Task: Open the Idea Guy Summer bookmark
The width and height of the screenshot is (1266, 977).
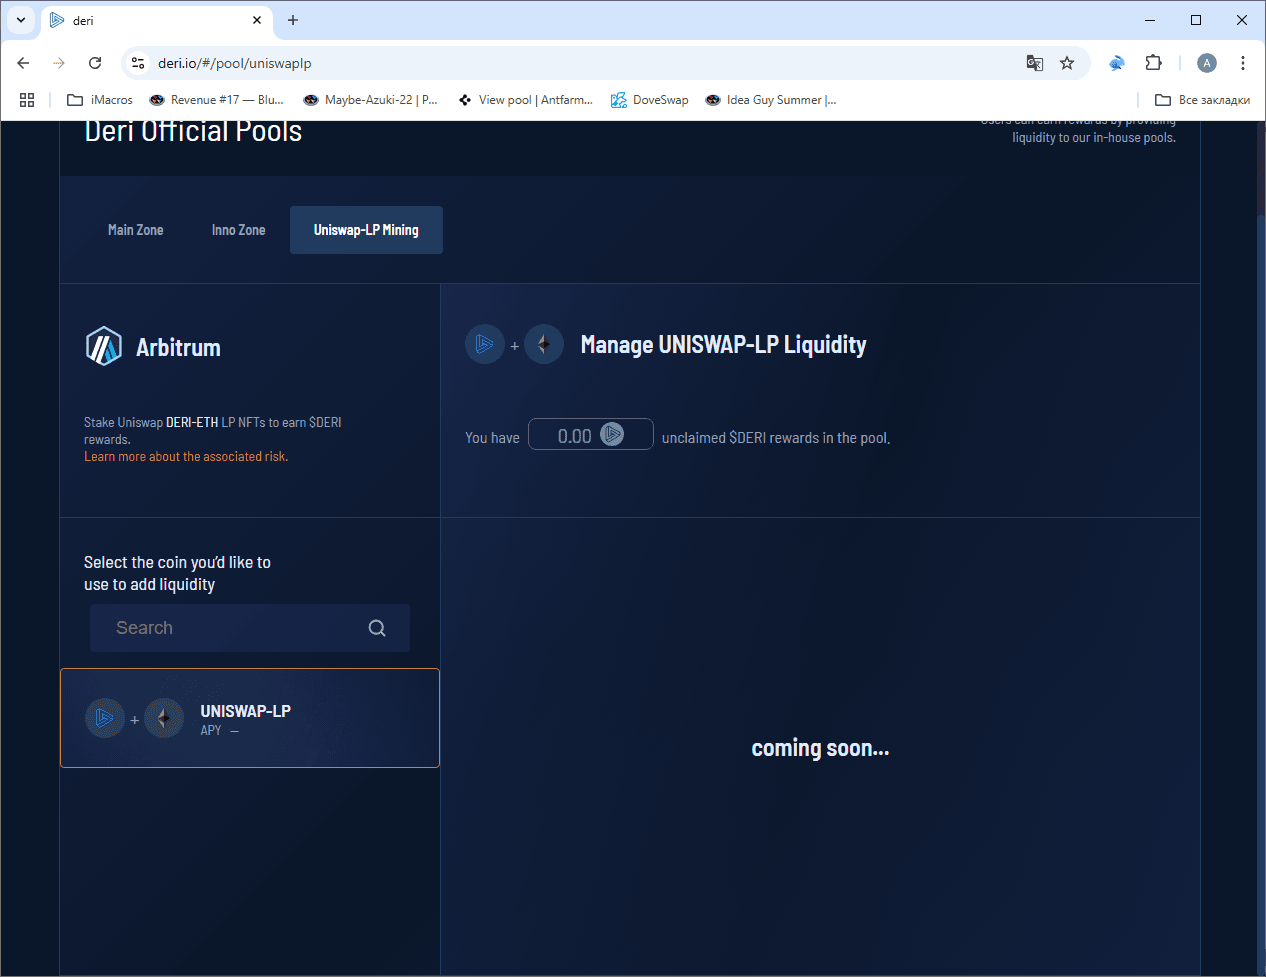Action: pos(771,100)
